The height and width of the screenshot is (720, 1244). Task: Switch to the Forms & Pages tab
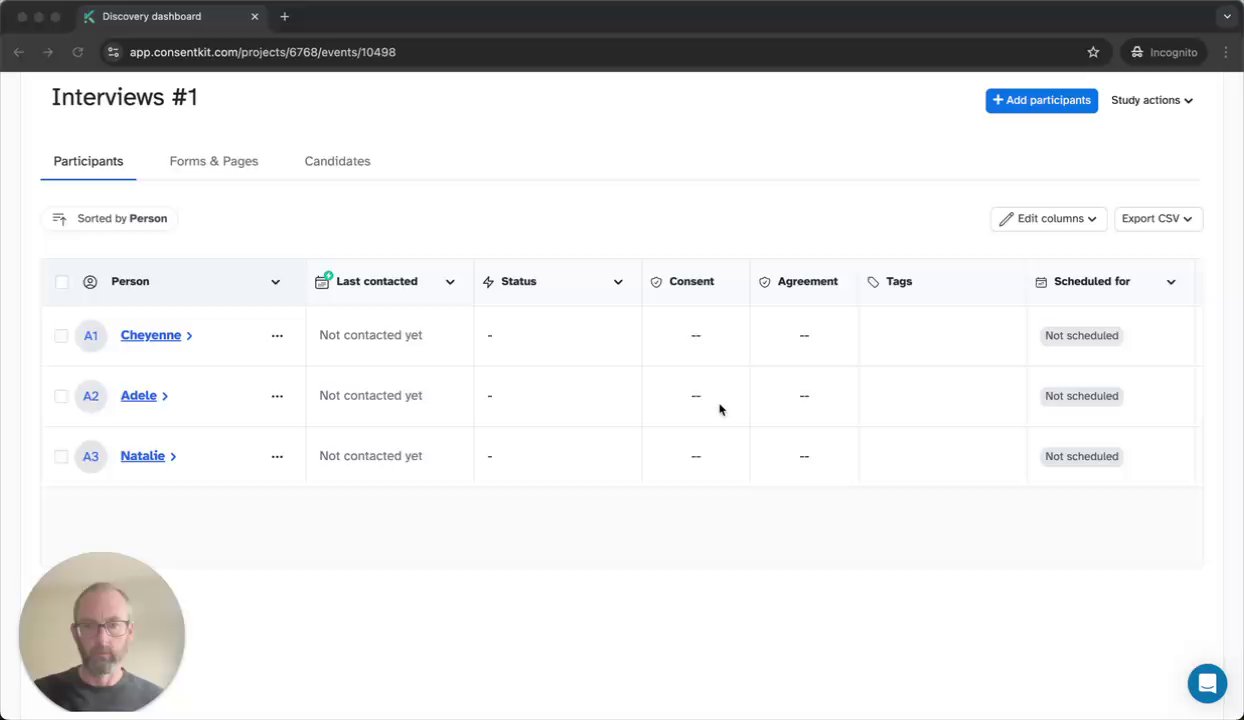[214, 161]
